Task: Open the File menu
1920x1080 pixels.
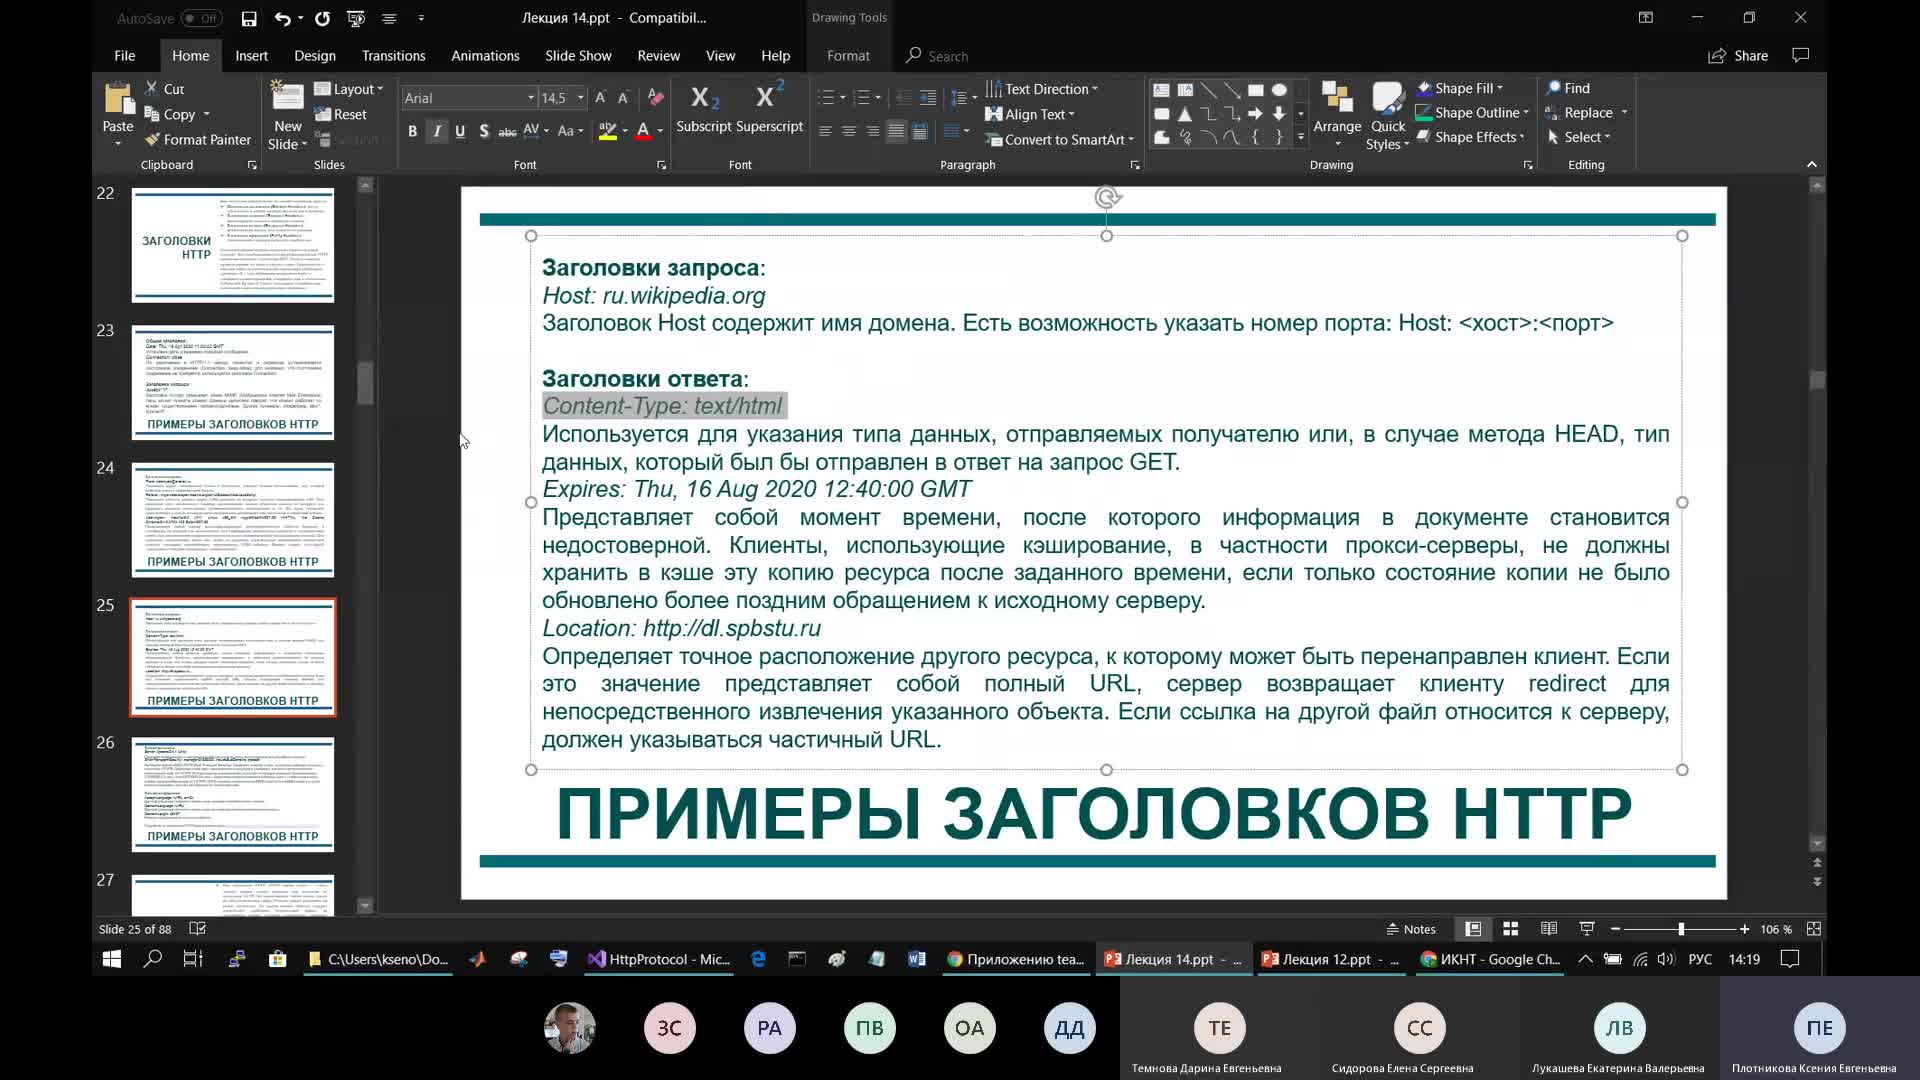Action: (125, 56)
